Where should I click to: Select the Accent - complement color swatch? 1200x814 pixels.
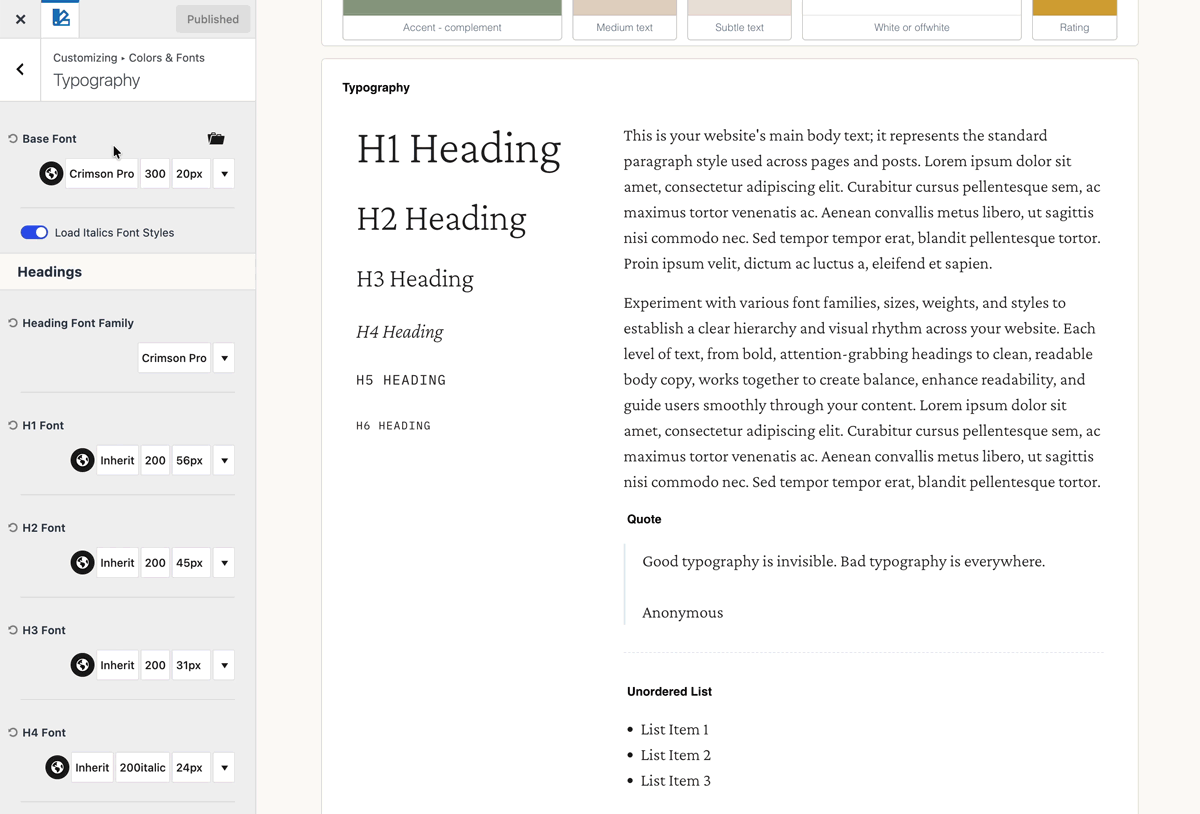tap(452, 19)
